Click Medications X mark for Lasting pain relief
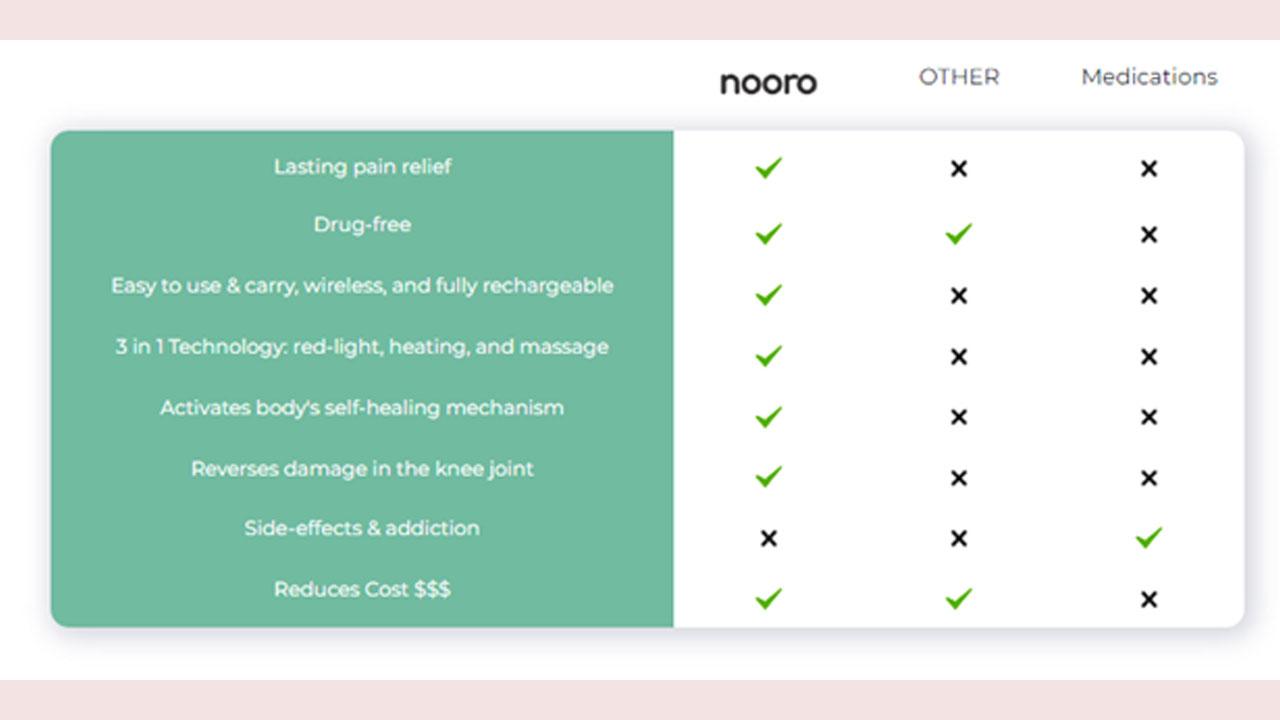Image resolution: width=1280 pixels, height=720 pixels. pos(1148,169)
